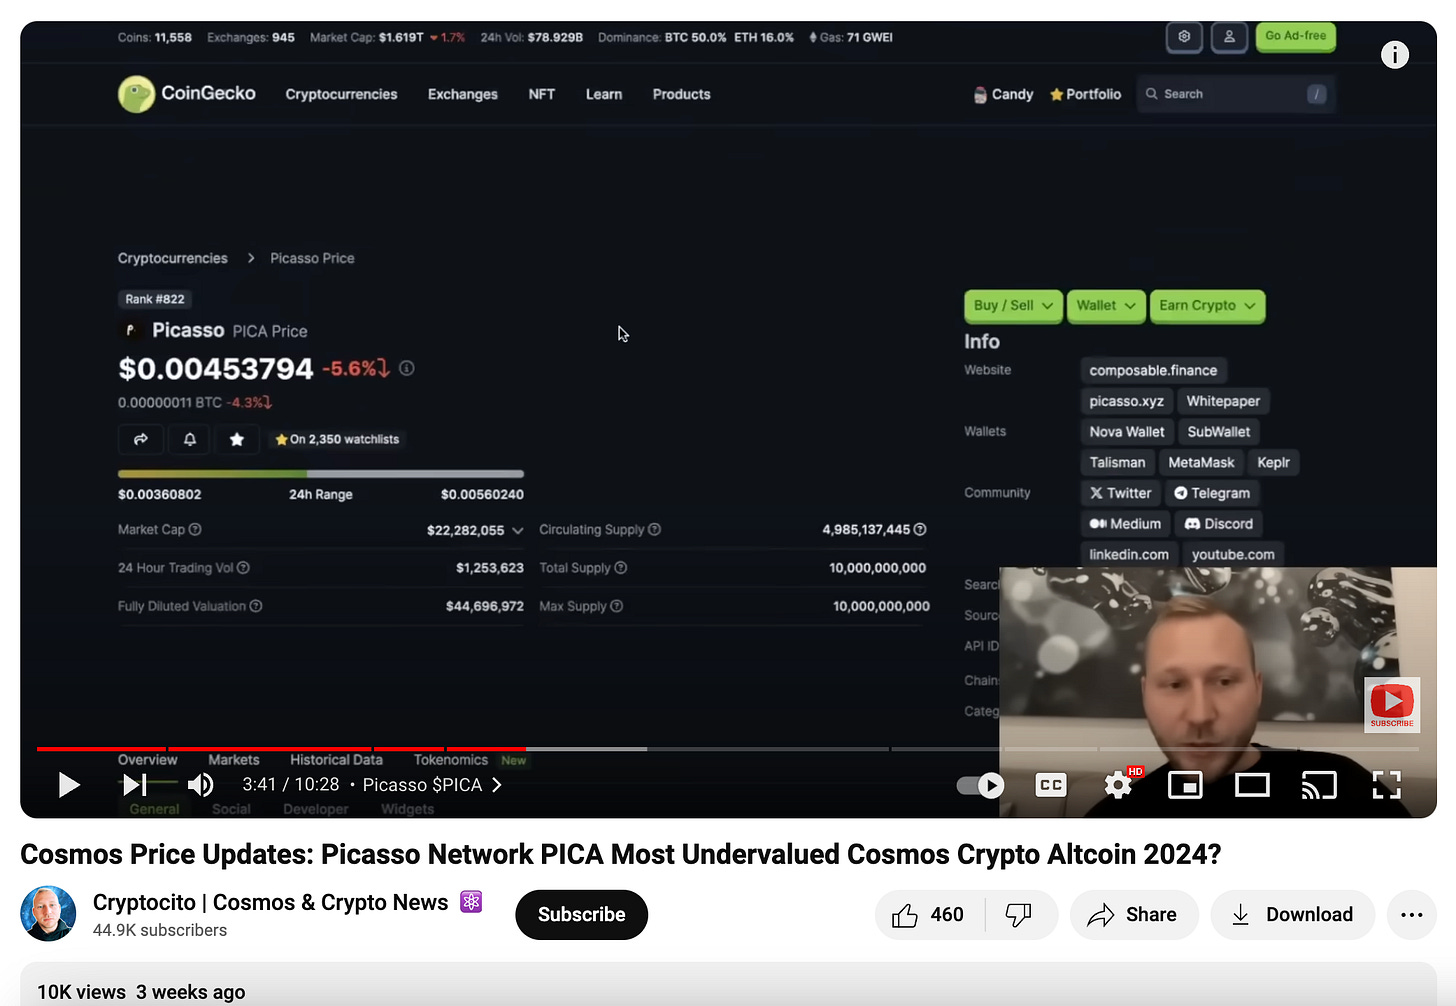1456x1006 pixels.
Task: Open Candy rewards
Action: coord(1003,94)
